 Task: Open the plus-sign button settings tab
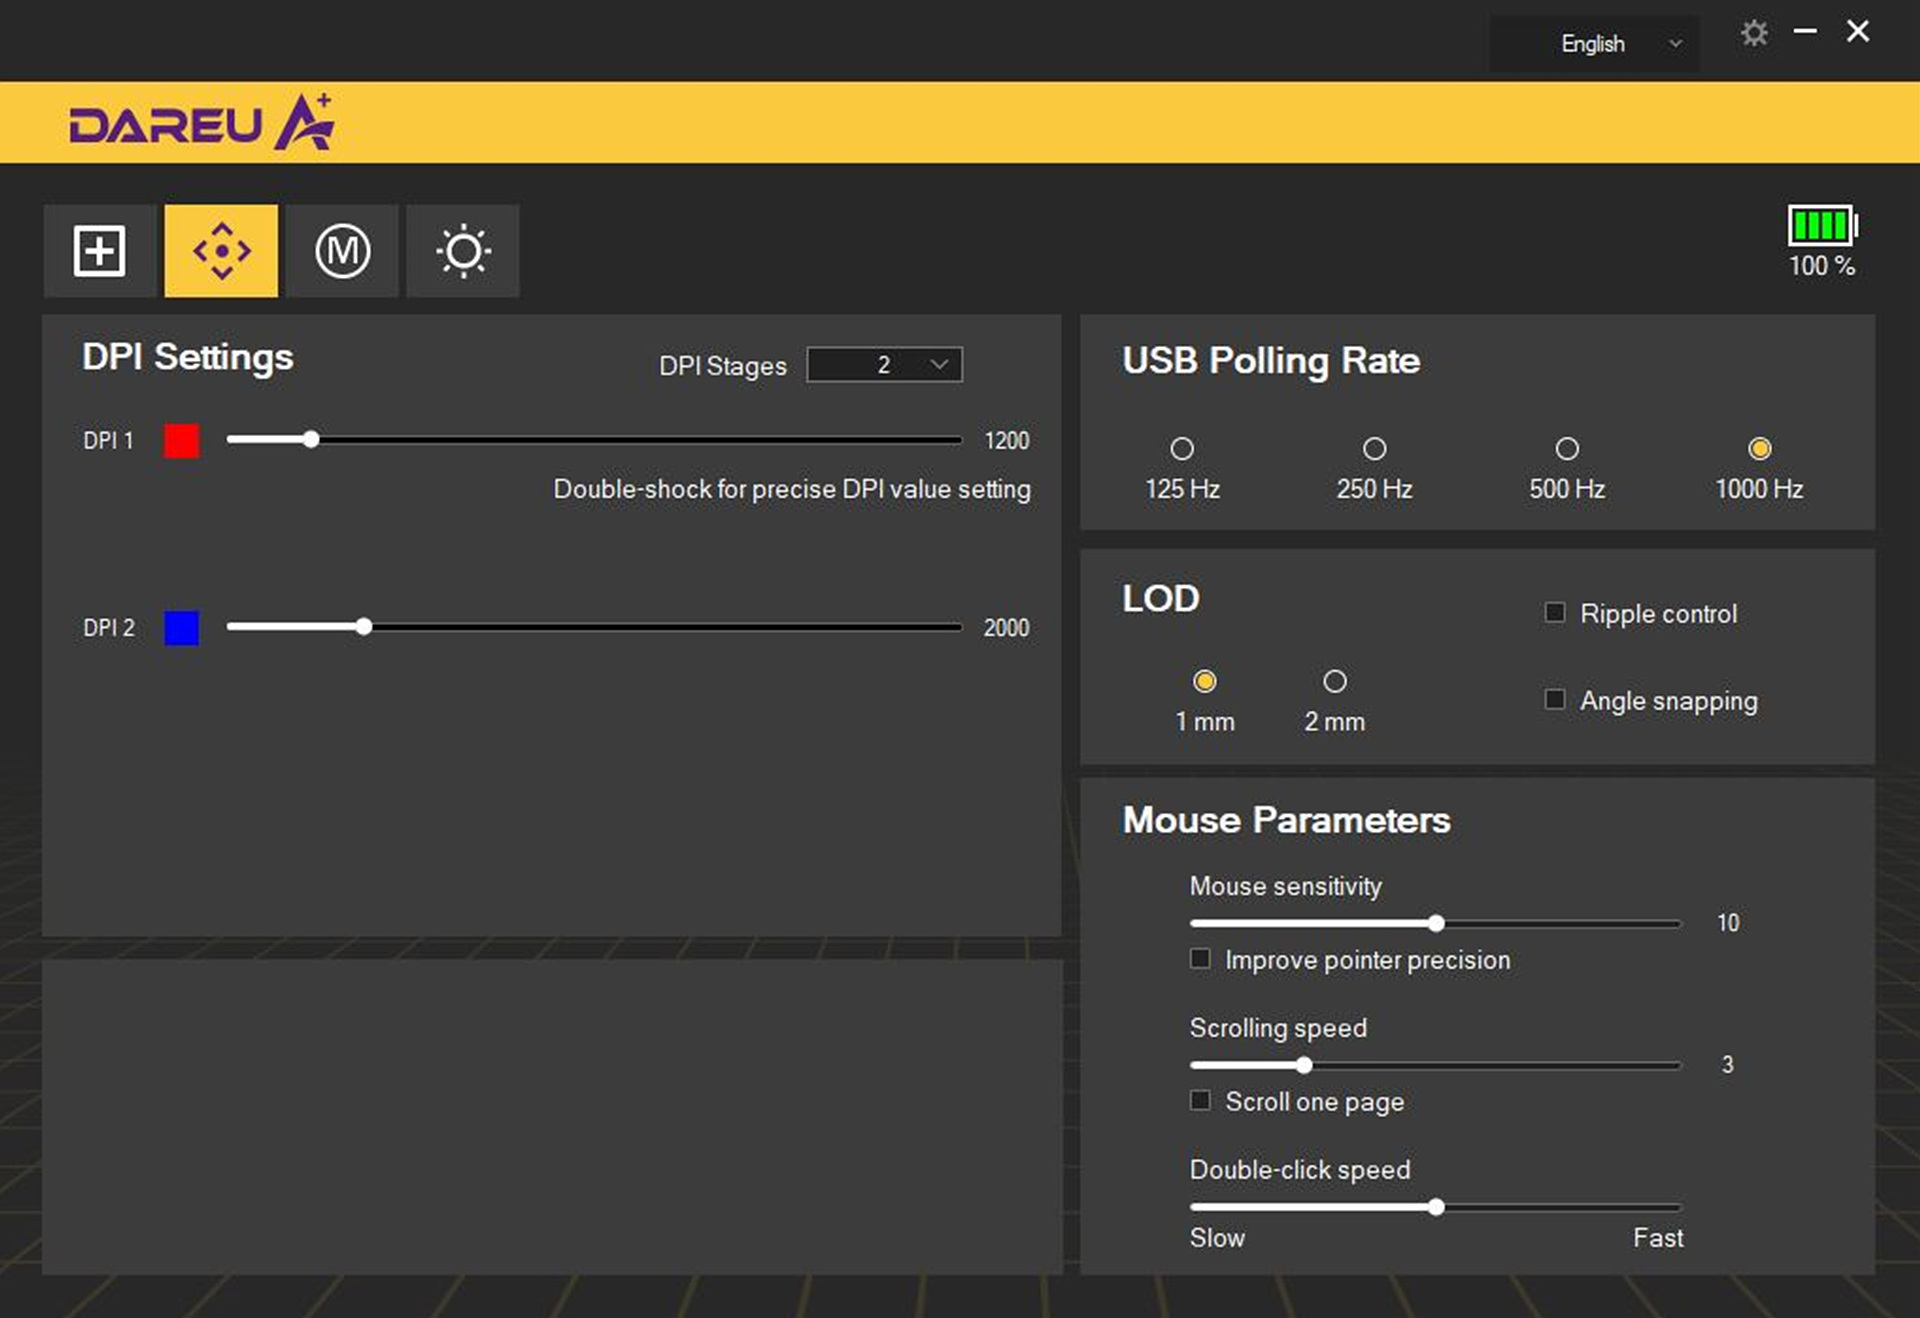pyautogui.click(x=99, y=250)
